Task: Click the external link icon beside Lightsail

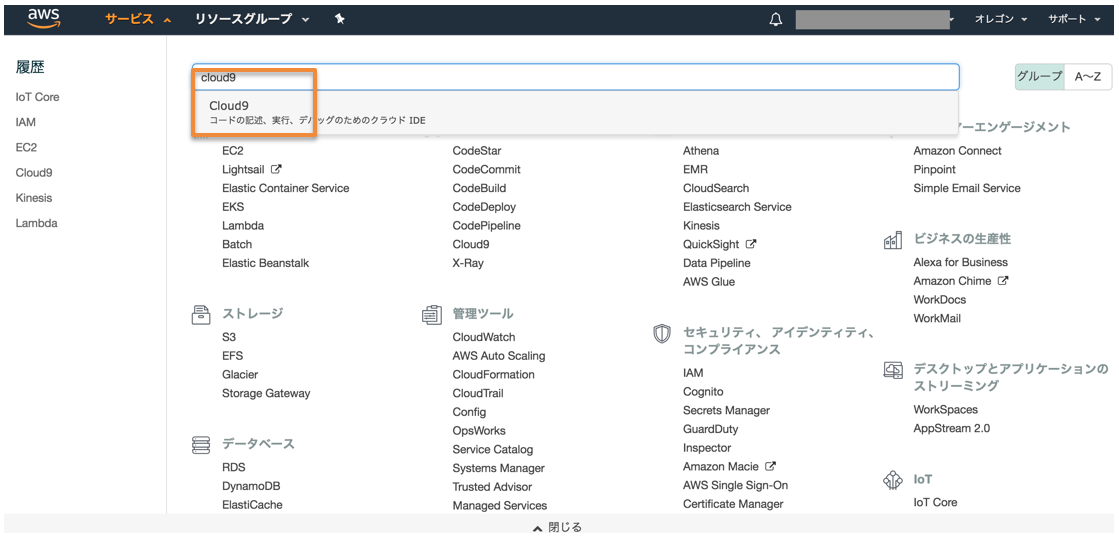Action: click(x=277, y=170)
